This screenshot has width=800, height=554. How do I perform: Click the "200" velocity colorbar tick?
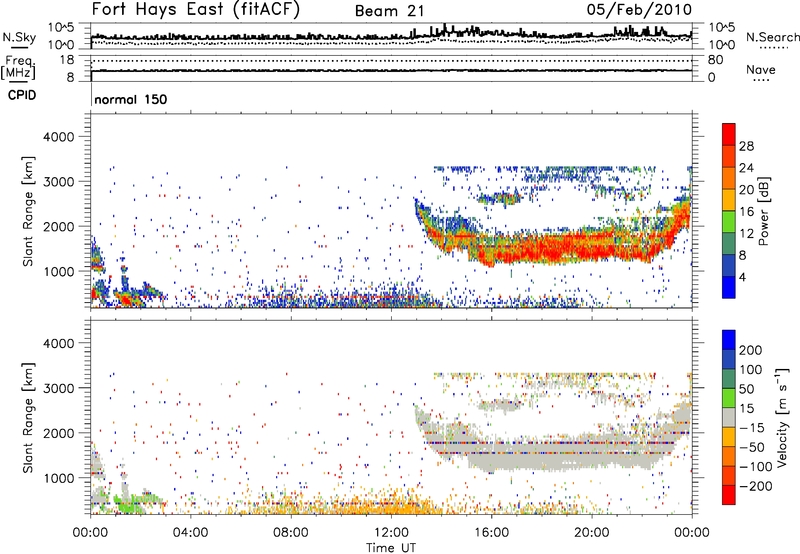pos(751,350)
